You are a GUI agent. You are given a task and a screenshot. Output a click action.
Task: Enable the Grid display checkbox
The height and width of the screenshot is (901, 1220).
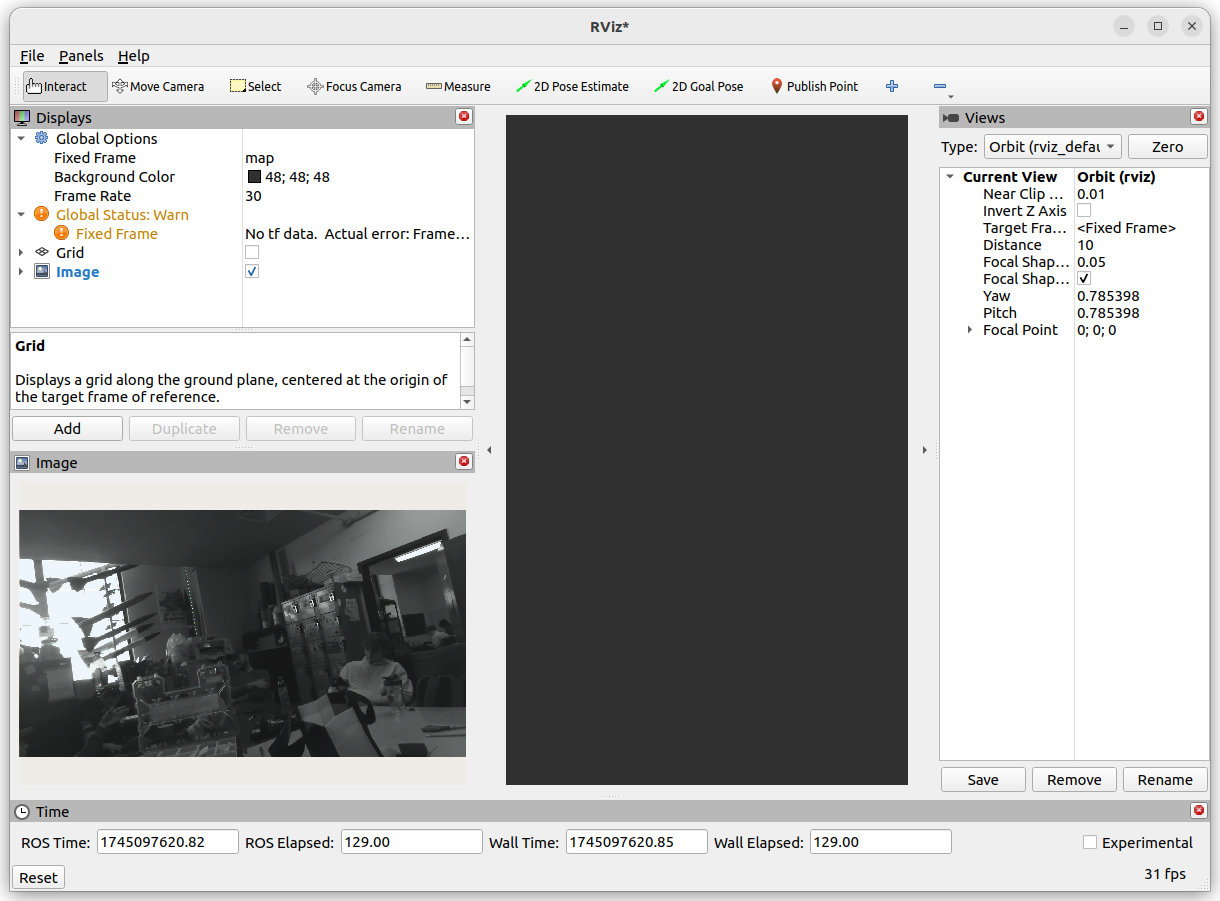pyautogui.click(x=252, y=253)
